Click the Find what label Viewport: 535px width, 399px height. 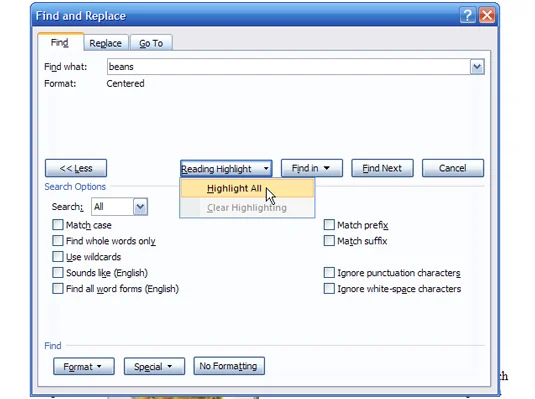tap(66, 67)
